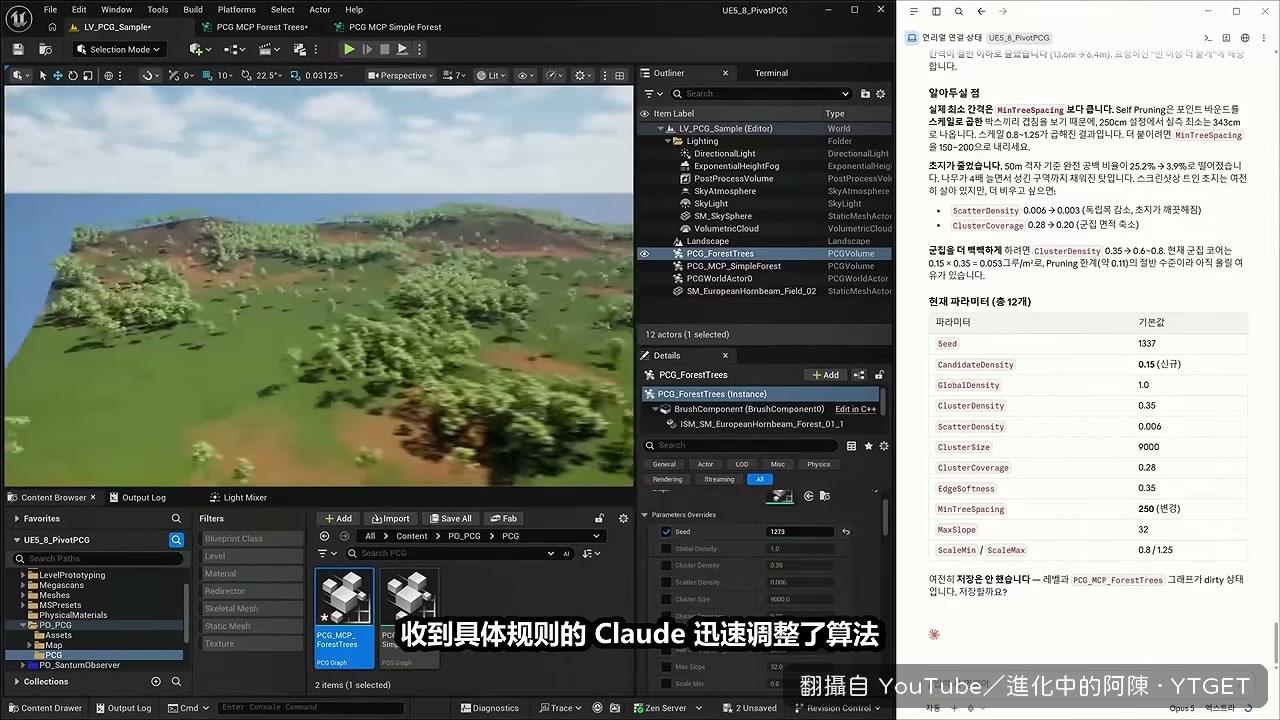1280x720 pixels.
Task: Click the Stop simulation button
Action: coord(384,49)
